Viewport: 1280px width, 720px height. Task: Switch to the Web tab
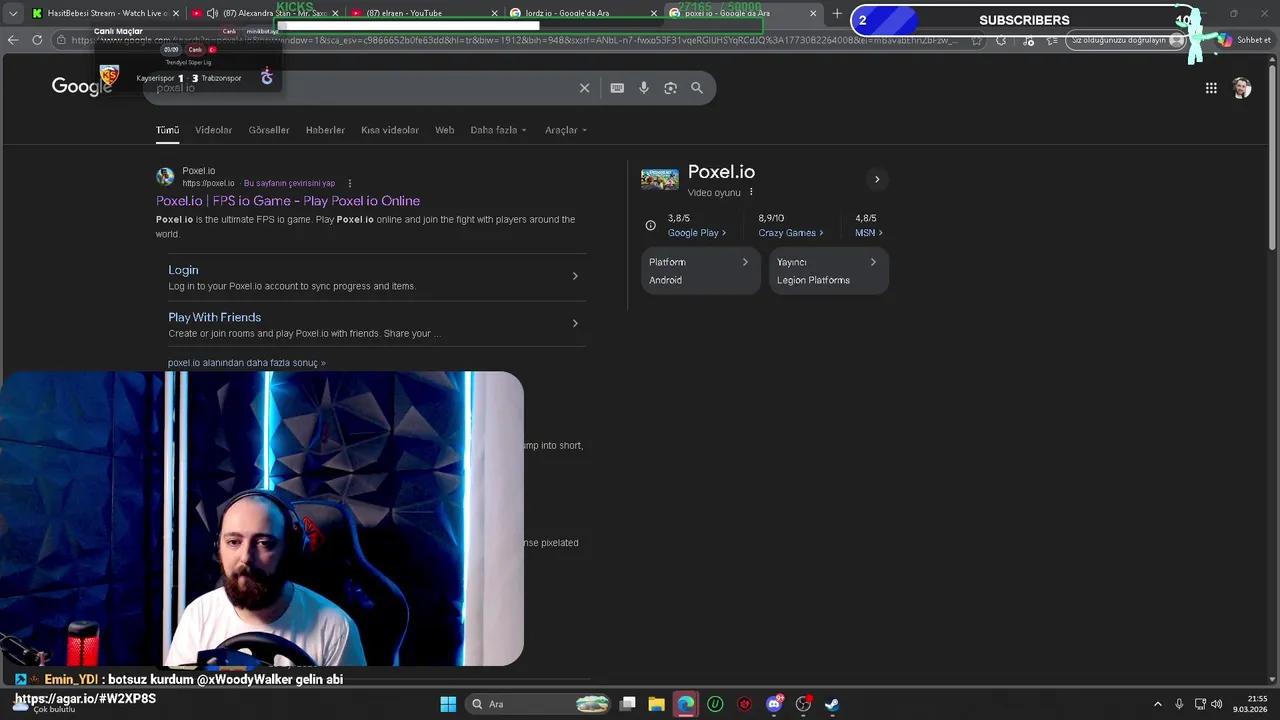tap(444, 130)
